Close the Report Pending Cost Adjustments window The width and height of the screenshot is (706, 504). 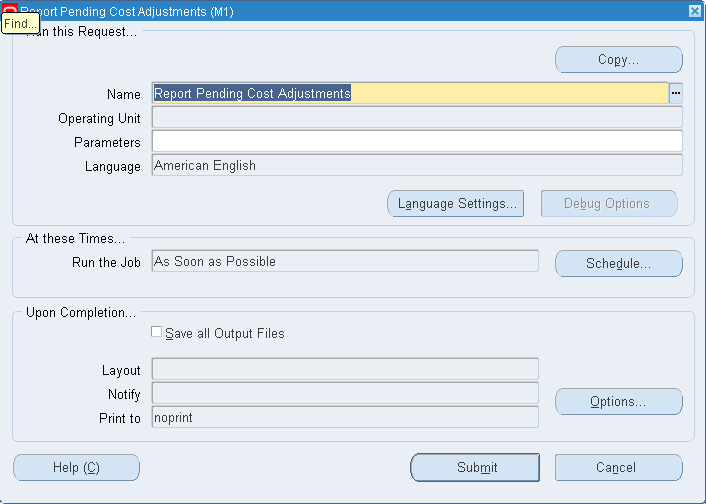pos(695,11)
